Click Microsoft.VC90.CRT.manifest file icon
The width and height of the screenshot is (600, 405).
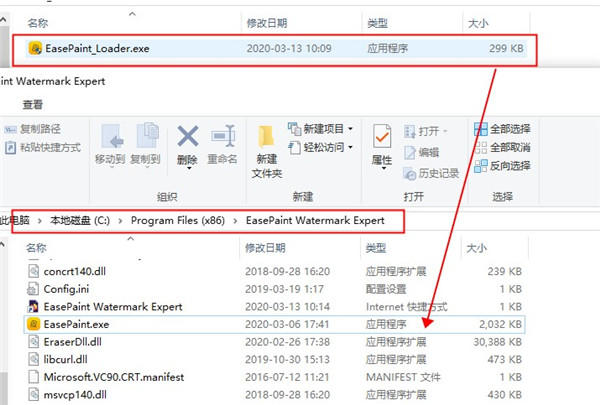coord(34,377)
